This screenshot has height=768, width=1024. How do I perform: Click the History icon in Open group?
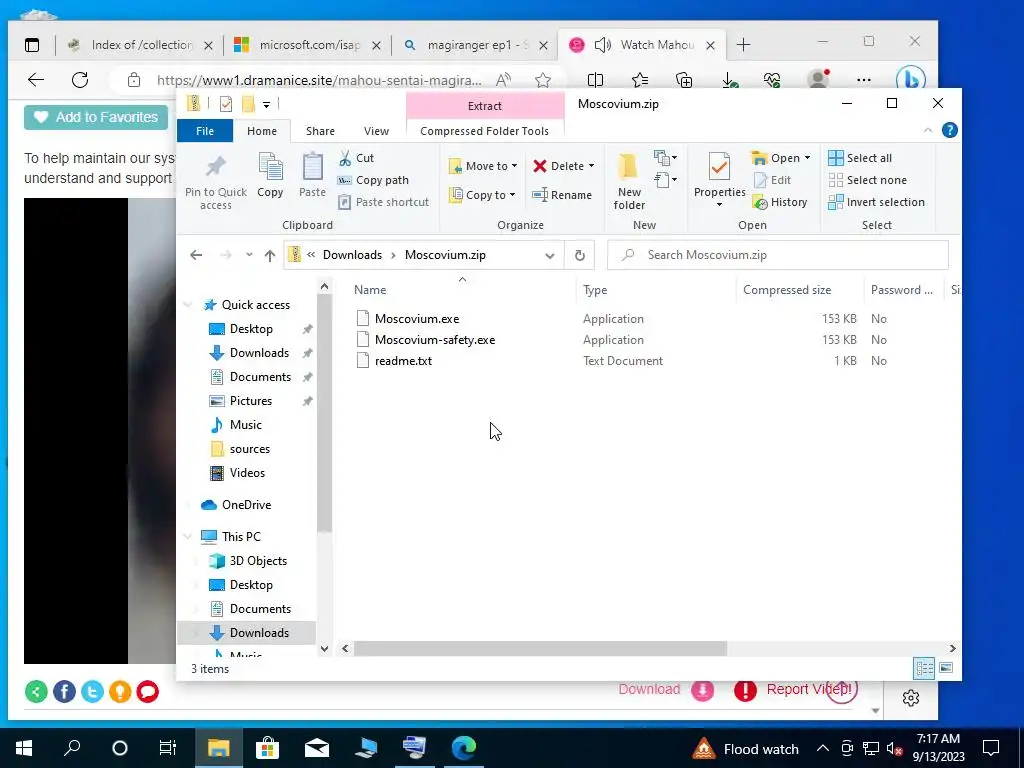pos(760,202)
